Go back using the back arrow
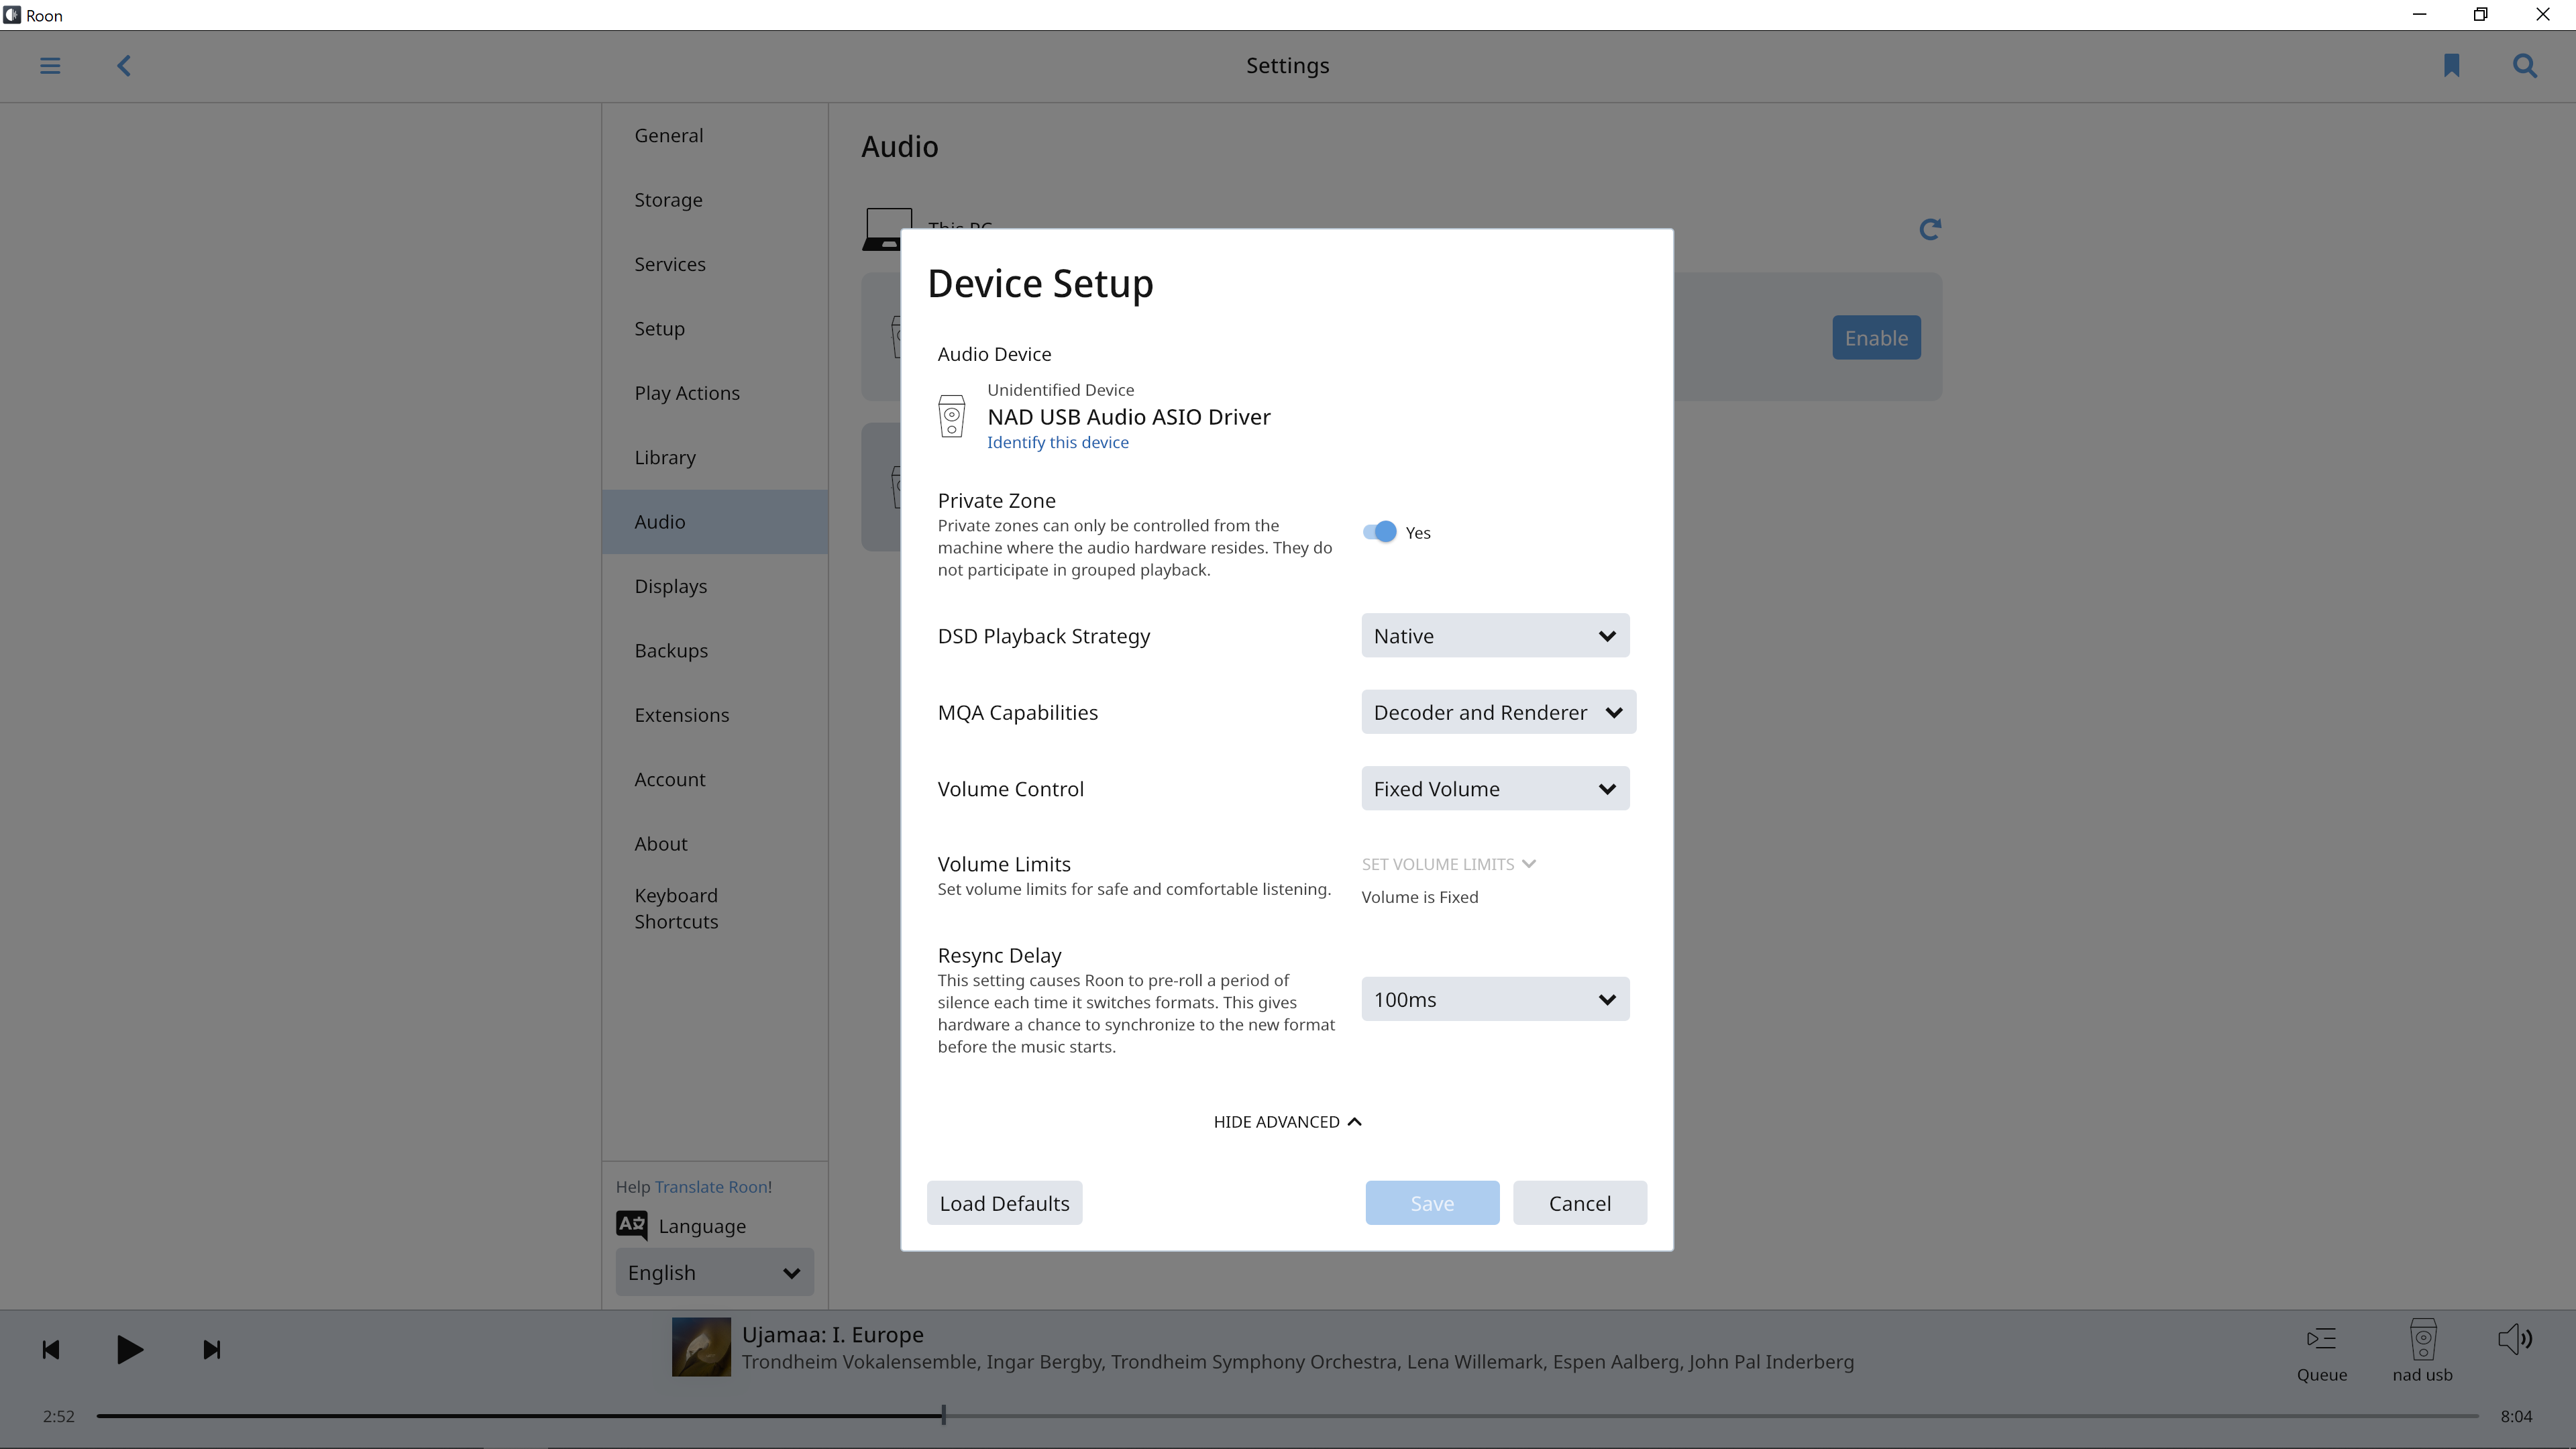Viewport: 2576px width, 1449px height. coord(124,66)
